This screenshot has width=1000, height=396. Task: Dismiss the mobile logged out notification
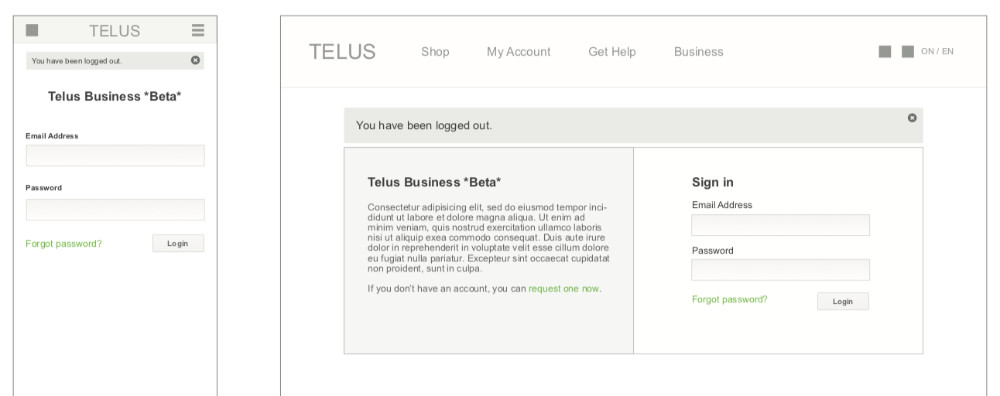point(195,60)
